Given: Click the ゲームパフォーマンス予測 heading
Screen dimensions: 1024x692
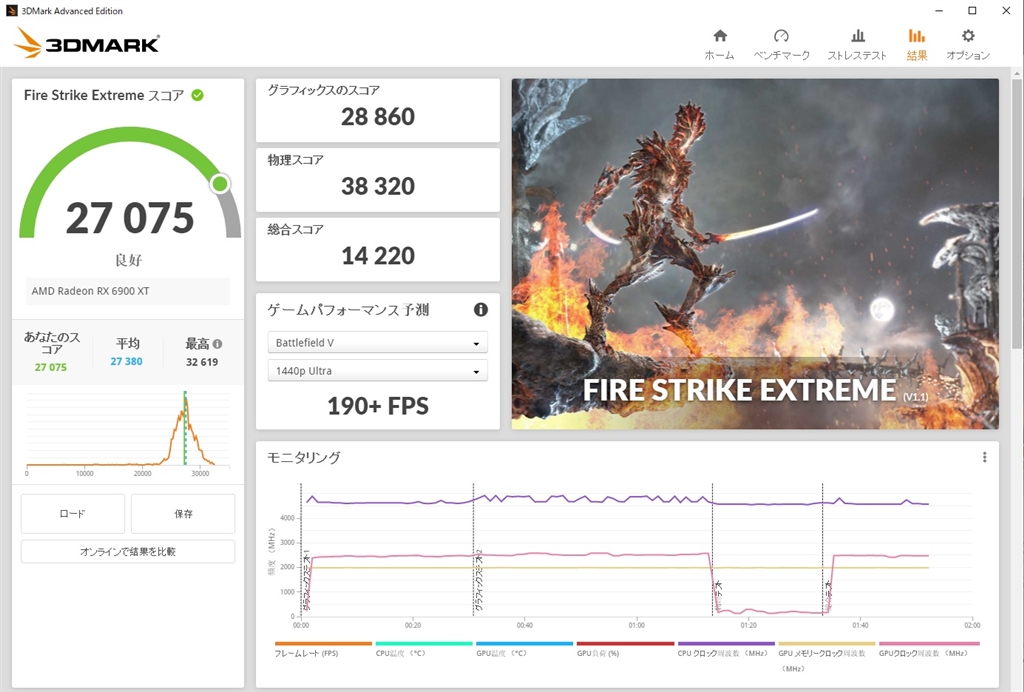Looking at the screenshot, I should (x=348, y=310).
